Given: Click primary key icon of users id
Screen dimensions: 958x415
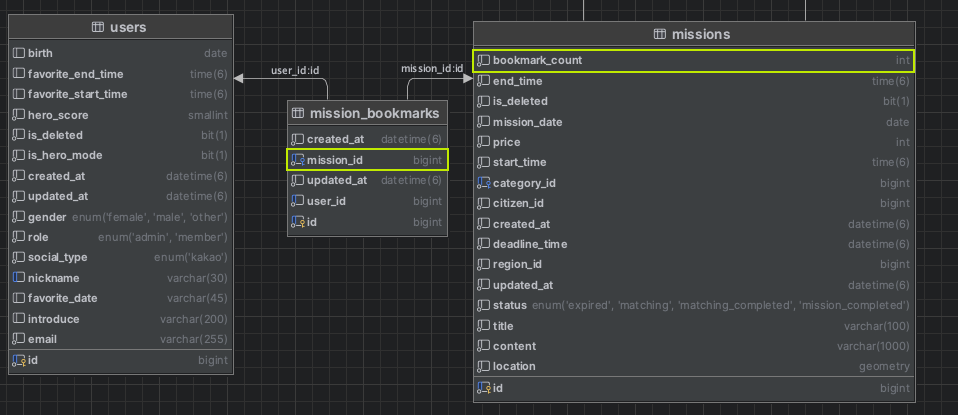Looking at the screenshot, I should coord(18,361).
